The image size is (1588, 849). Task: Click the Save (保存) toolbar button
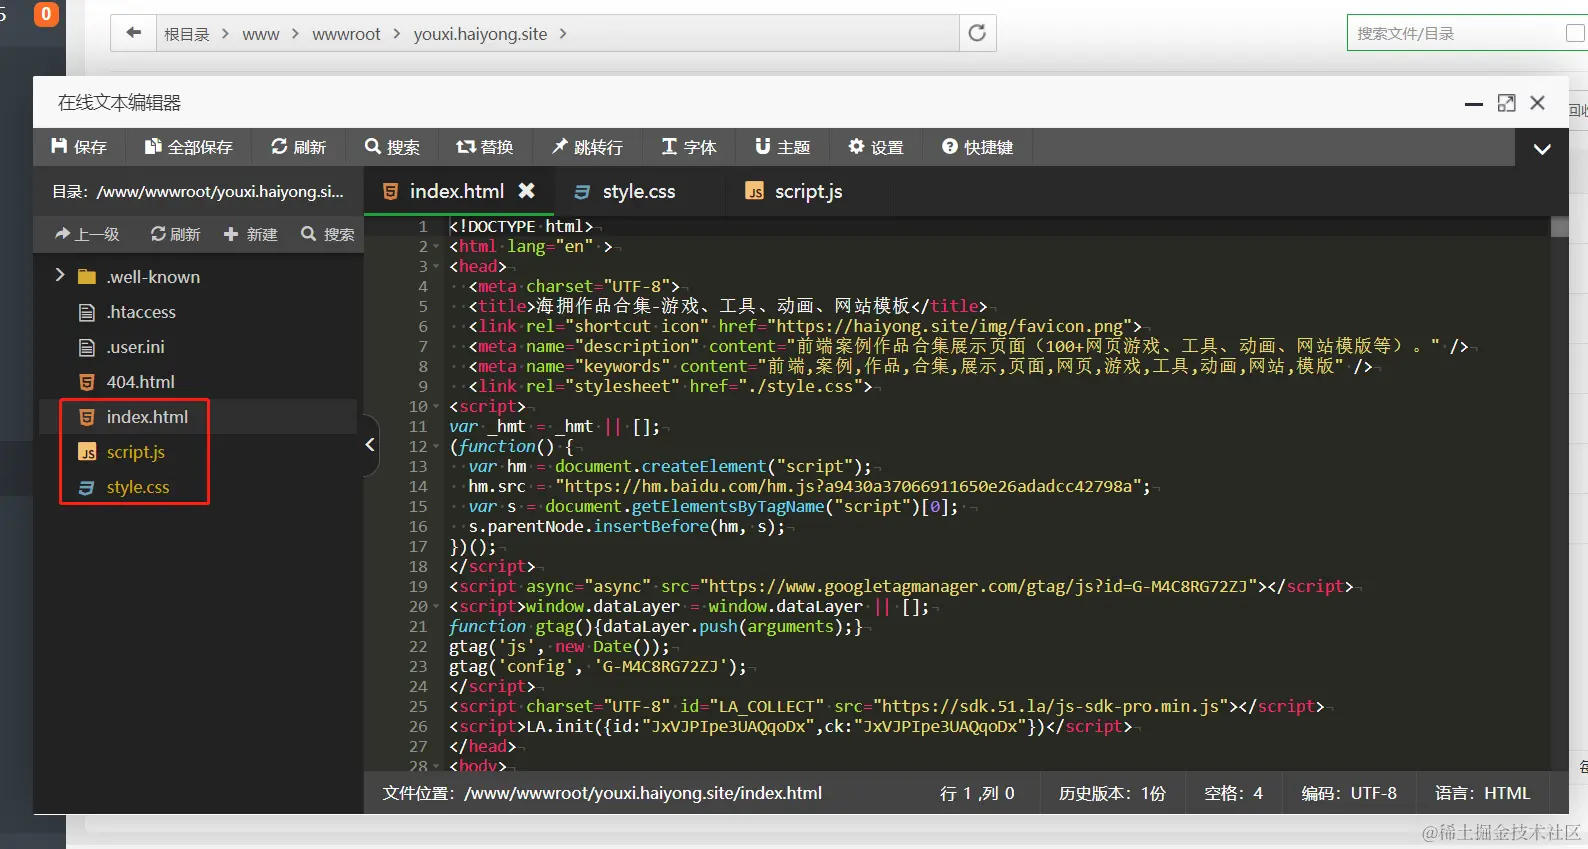(x=79, y=147)
